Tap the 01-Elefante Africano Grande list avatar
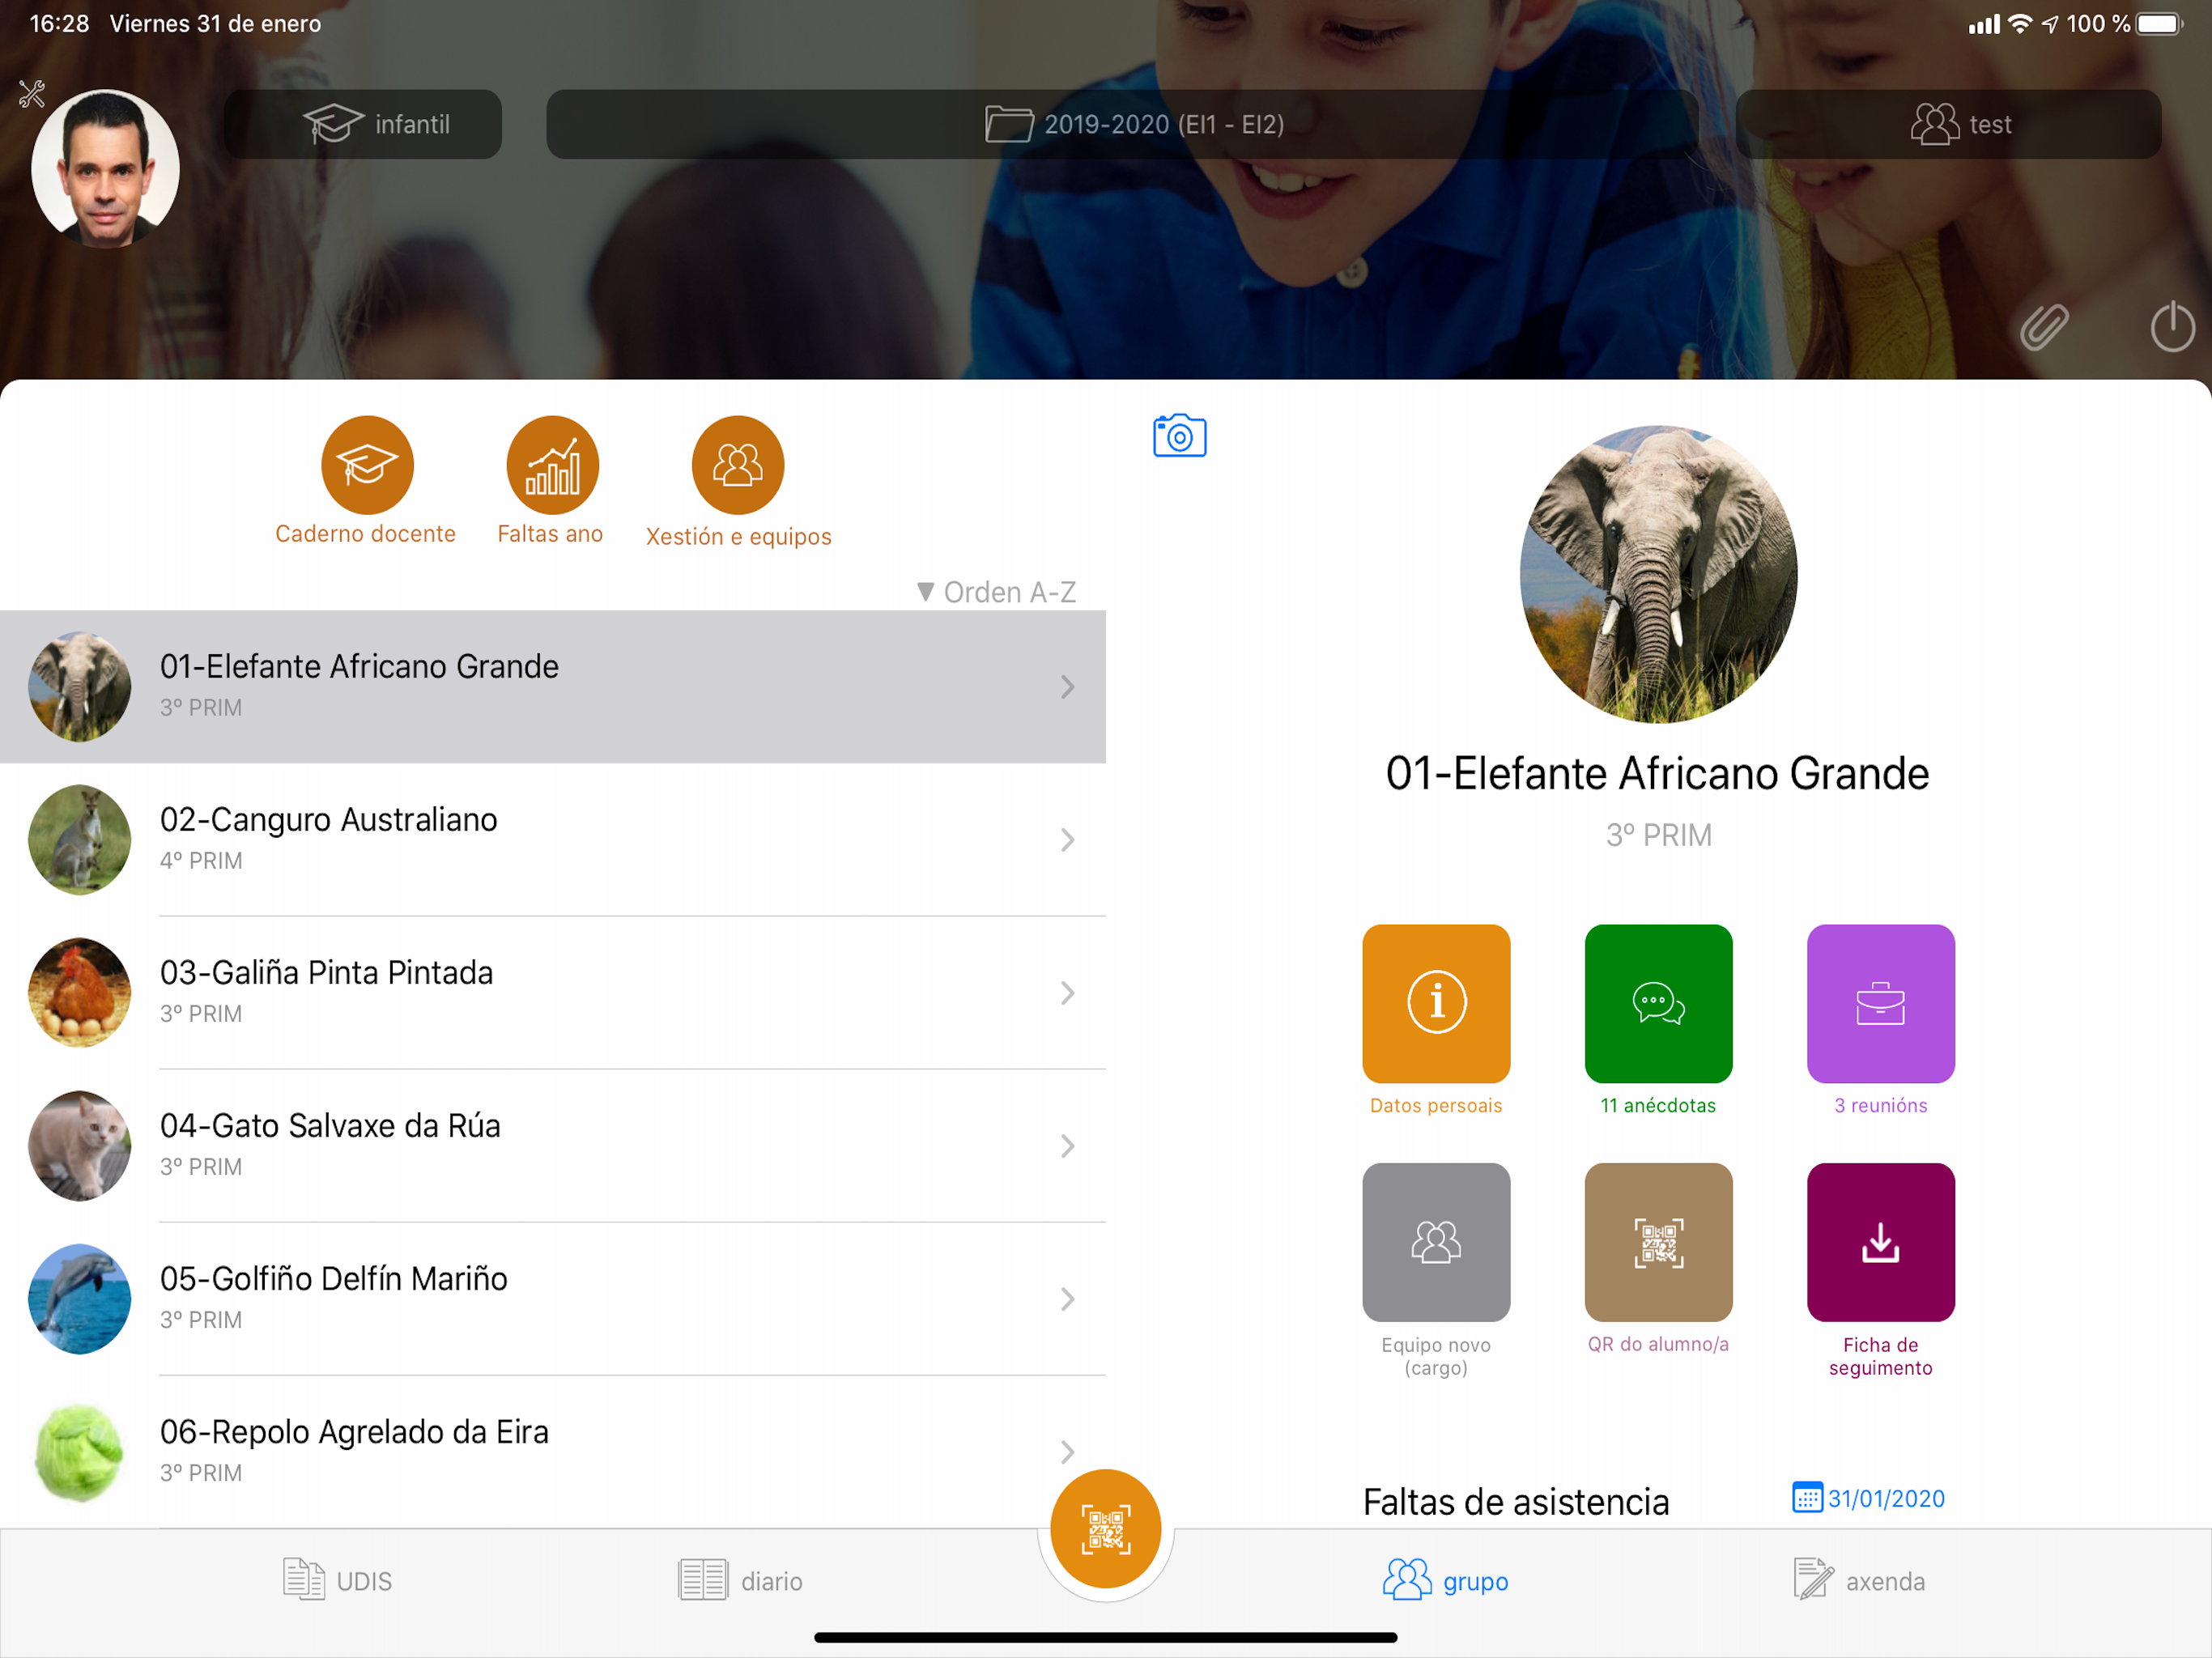 pyautogui.click(x=80, y=687)
